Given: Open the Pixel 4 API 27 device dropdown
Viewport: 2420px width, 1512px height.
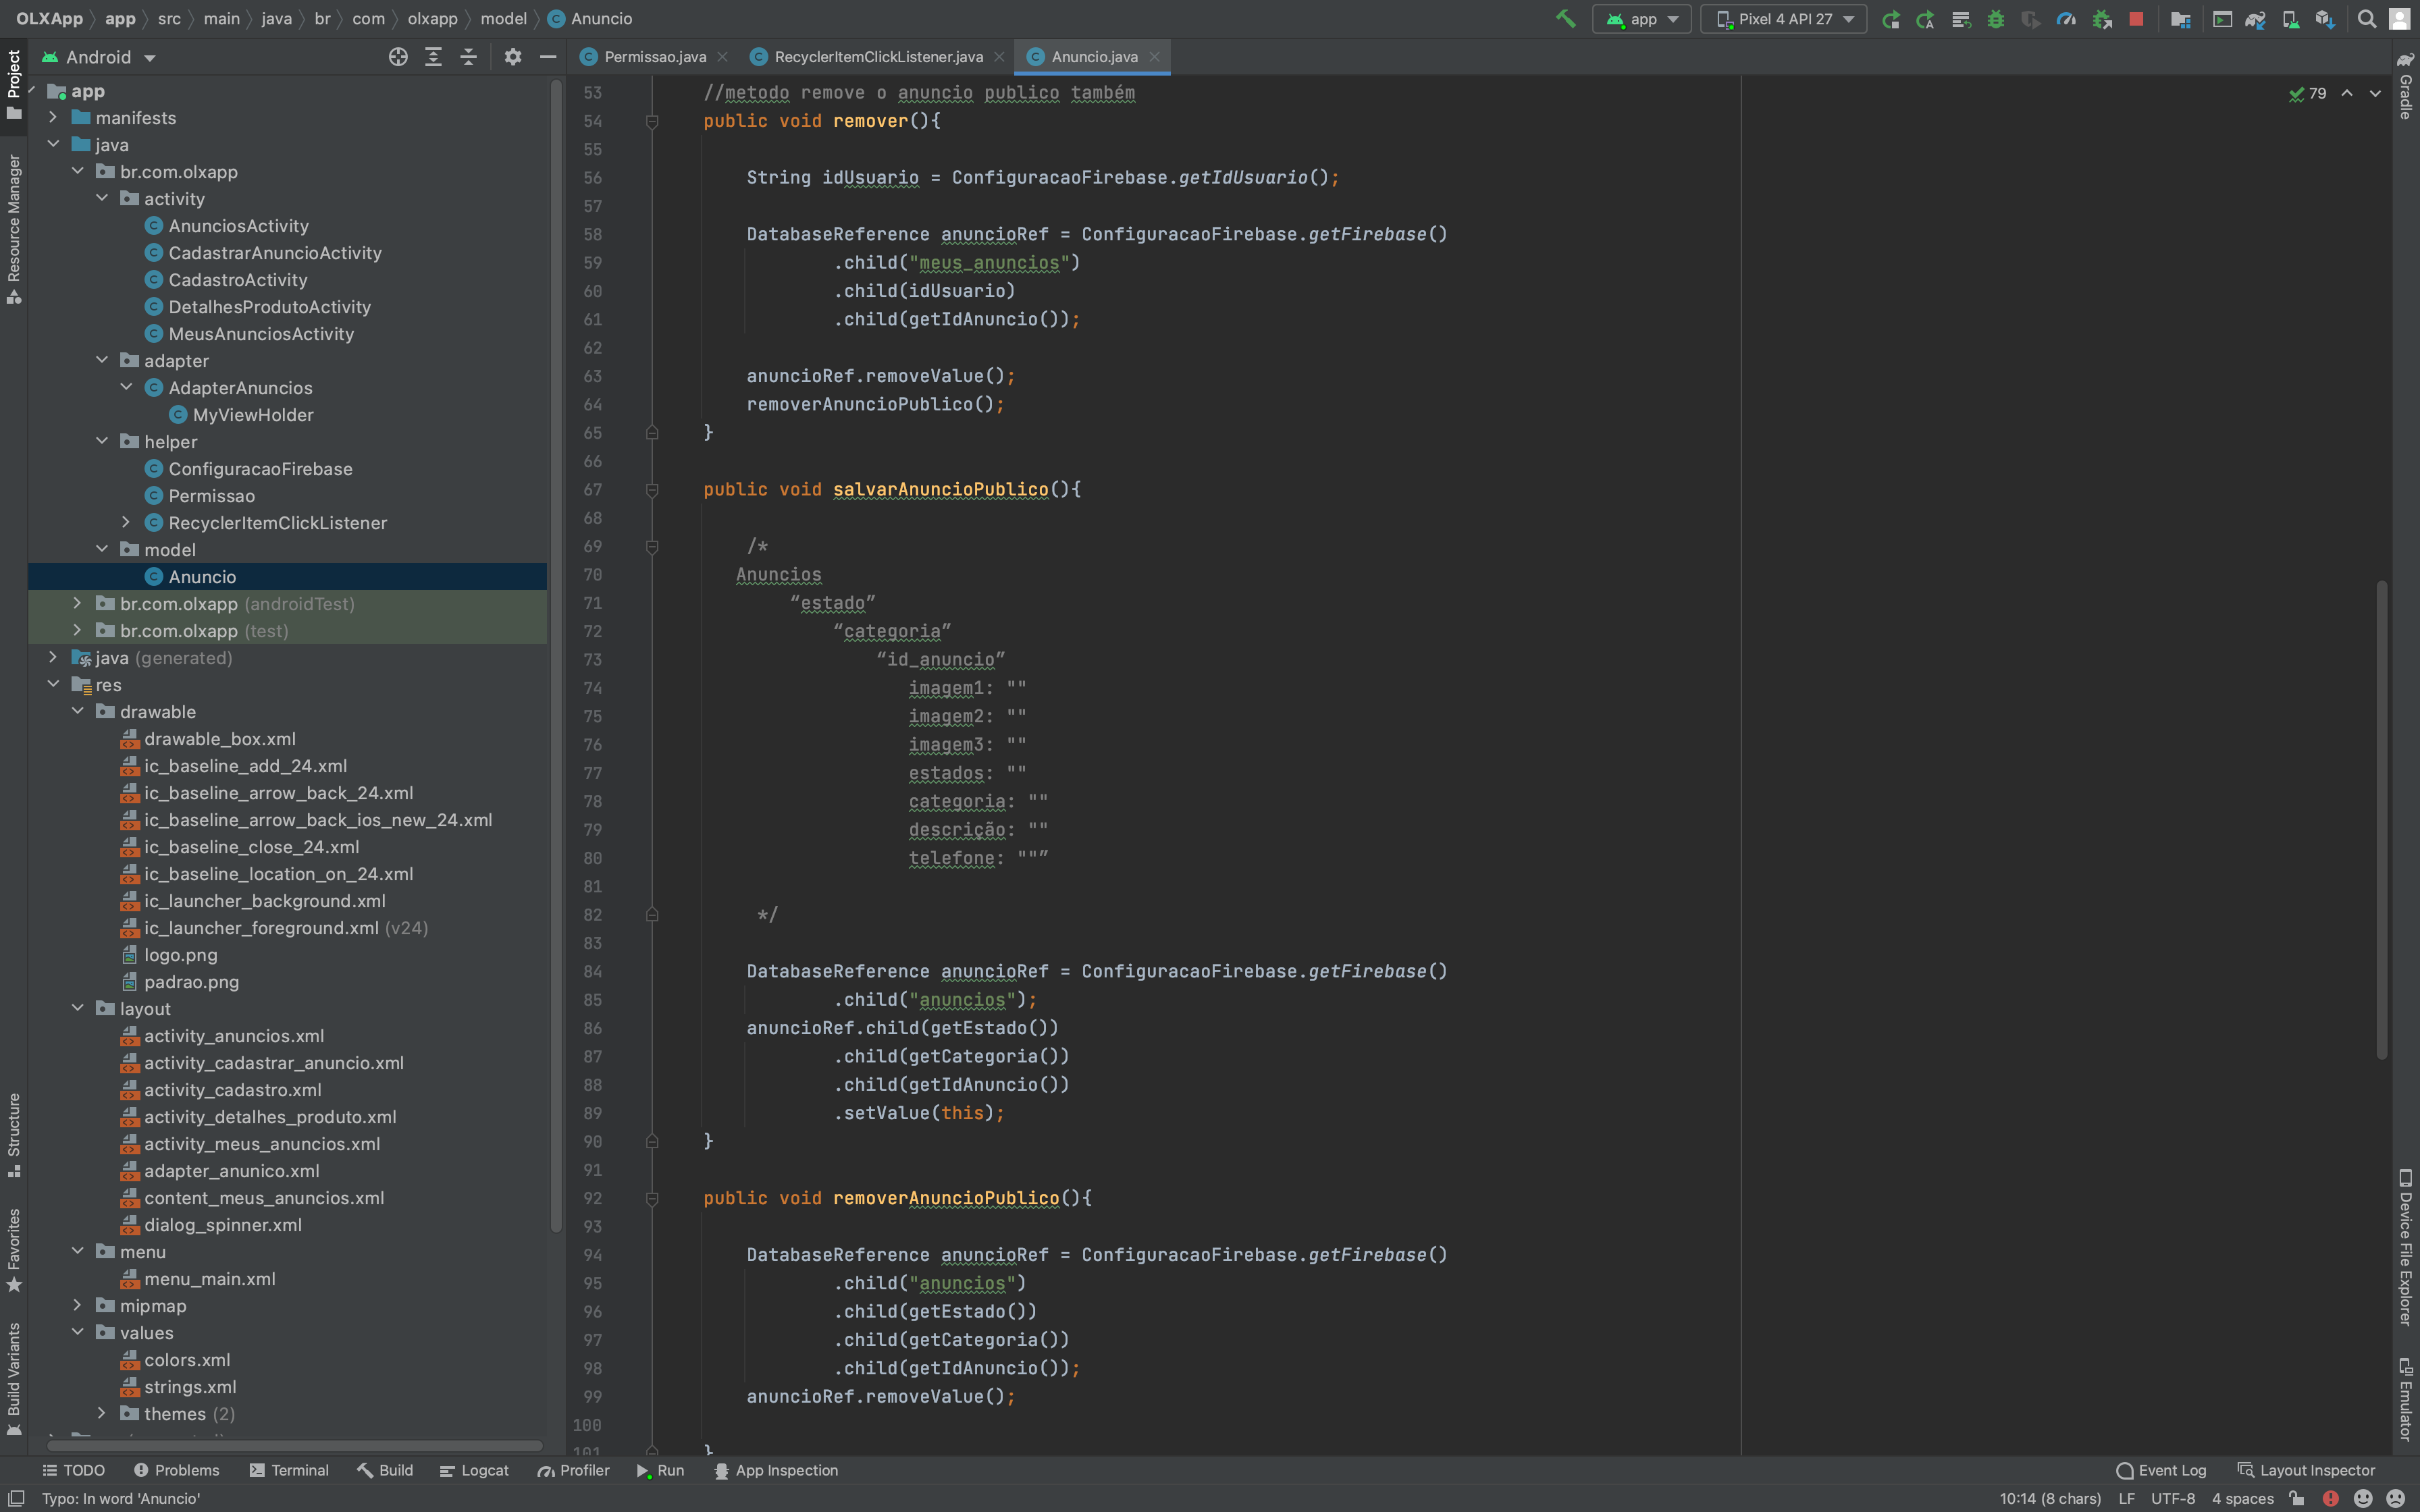Looking at the screenshot, I should (x=1784, y=19).
